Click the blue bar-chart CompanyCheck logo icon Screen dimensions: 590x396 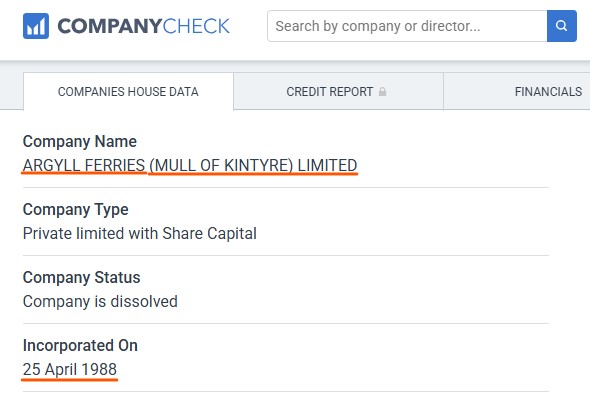[x=36, y=26]
